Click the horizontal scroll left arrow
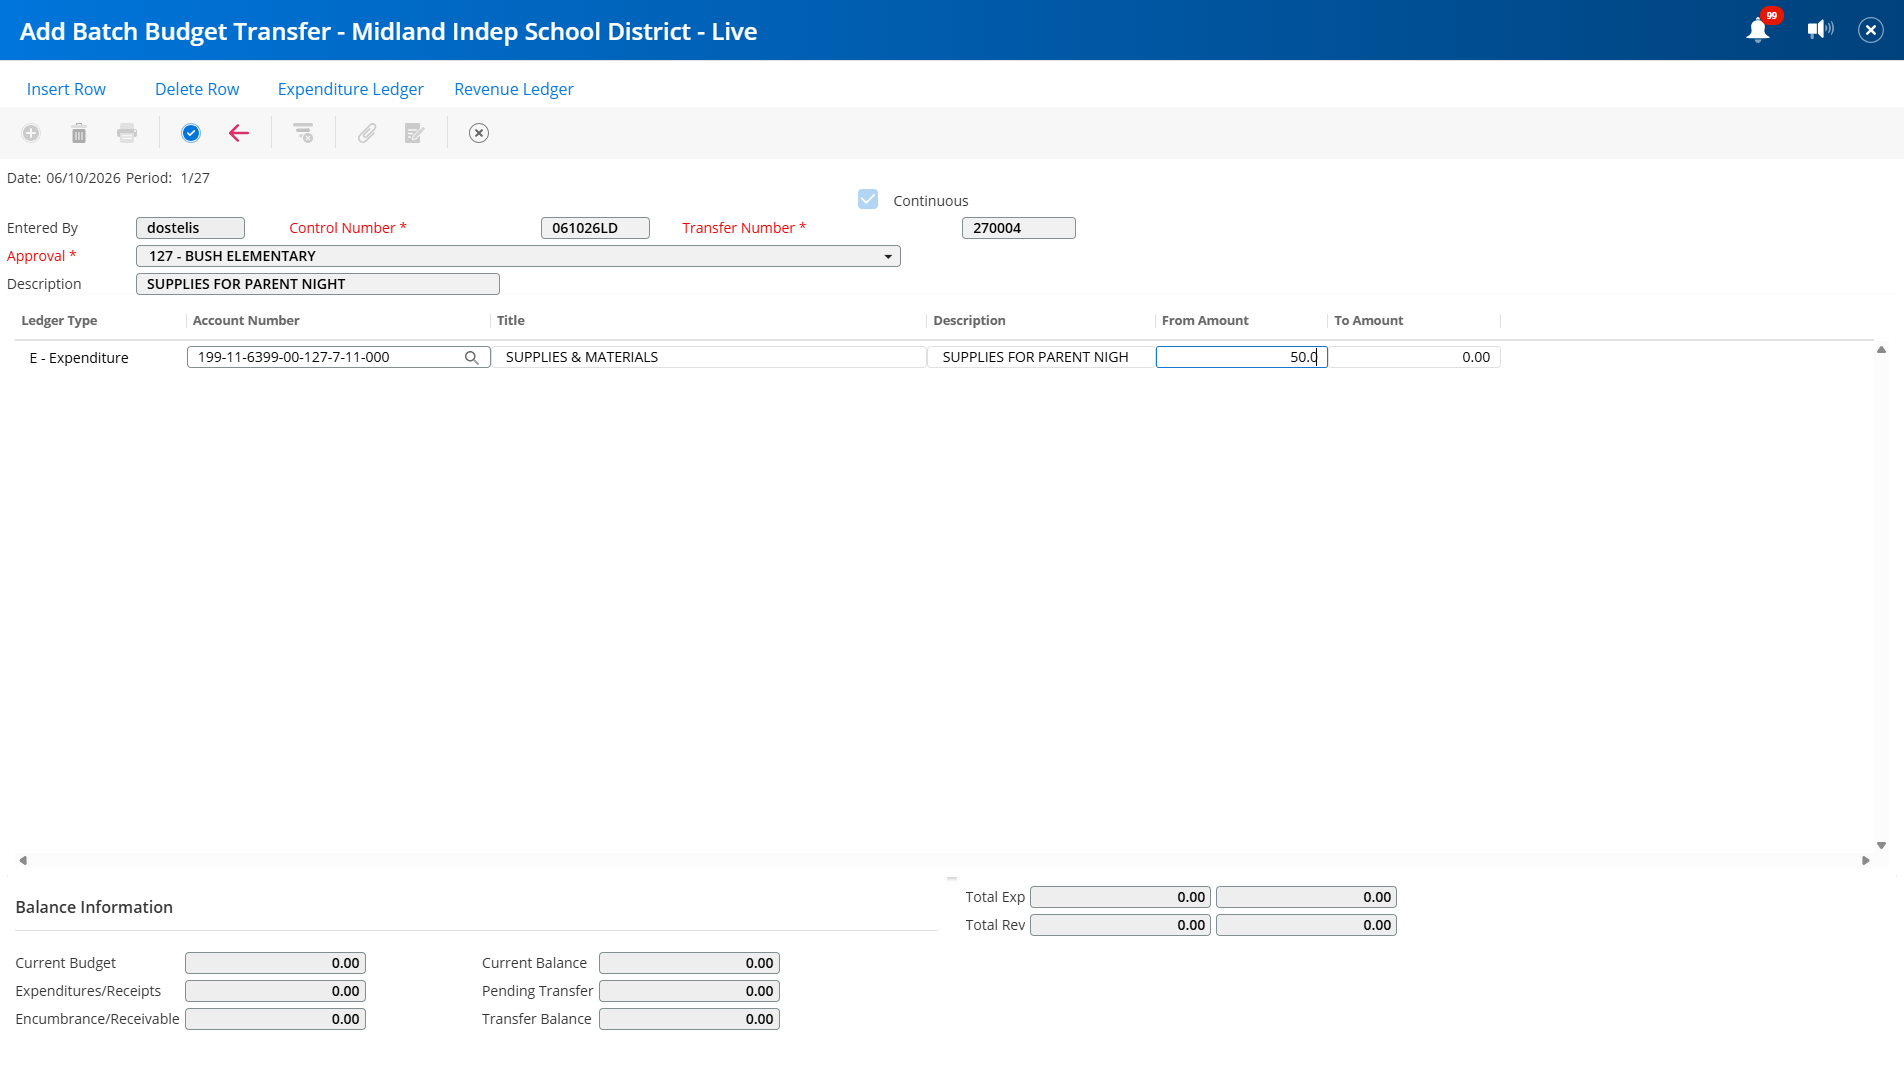Screen dimensions: 1904x1078 pos(22,860)
